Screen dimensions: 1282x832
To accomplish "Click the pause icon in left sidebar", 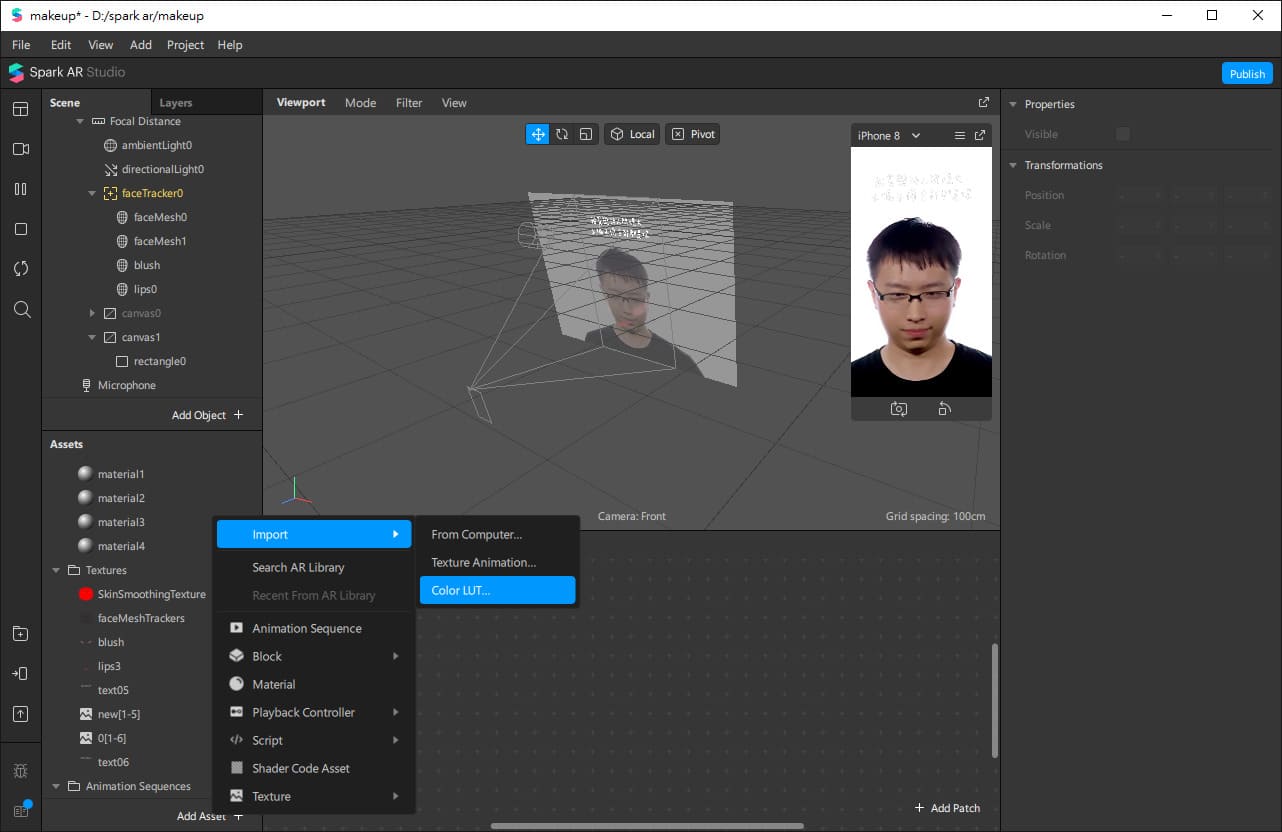I will [21, 189].
